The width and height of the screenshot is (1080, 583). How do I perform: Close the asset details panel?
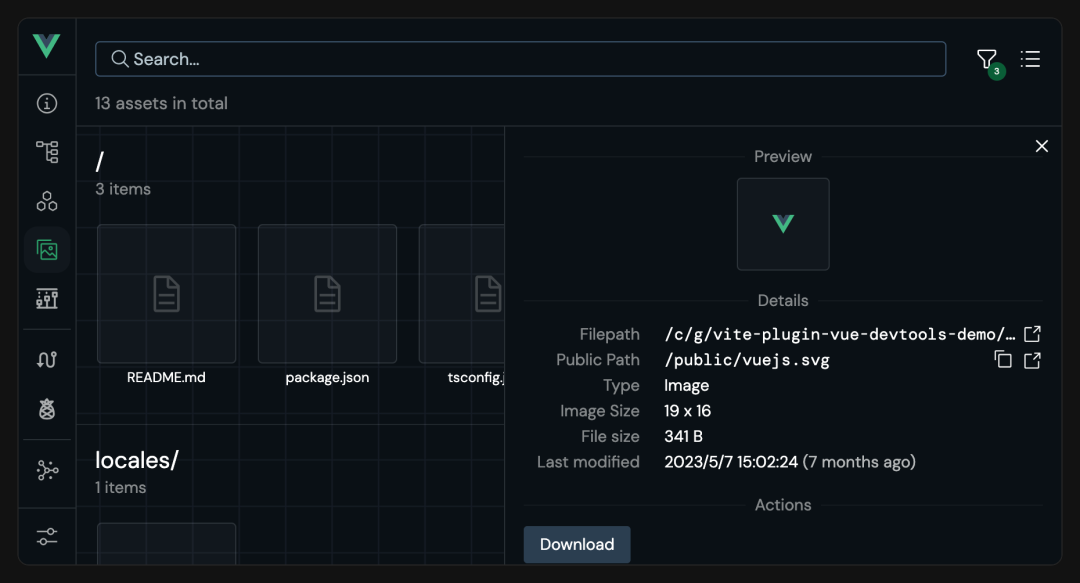pos(1041,146)
